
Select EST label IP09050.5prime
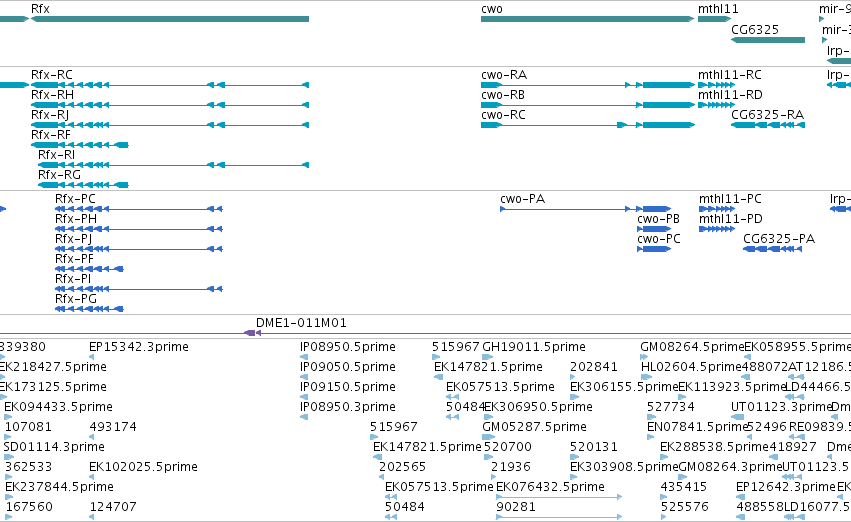348,367
